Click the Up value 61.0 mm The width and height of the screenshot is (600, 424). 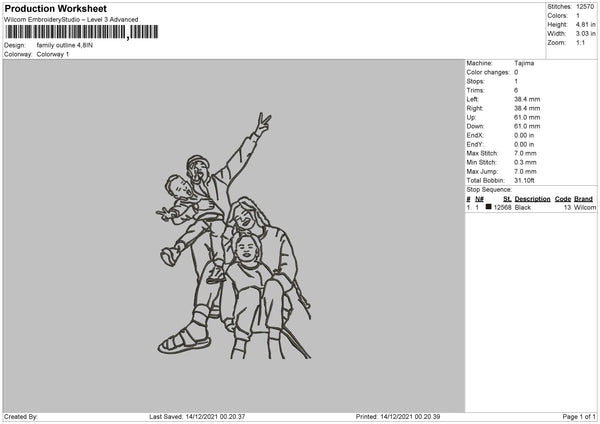[527, 117]
